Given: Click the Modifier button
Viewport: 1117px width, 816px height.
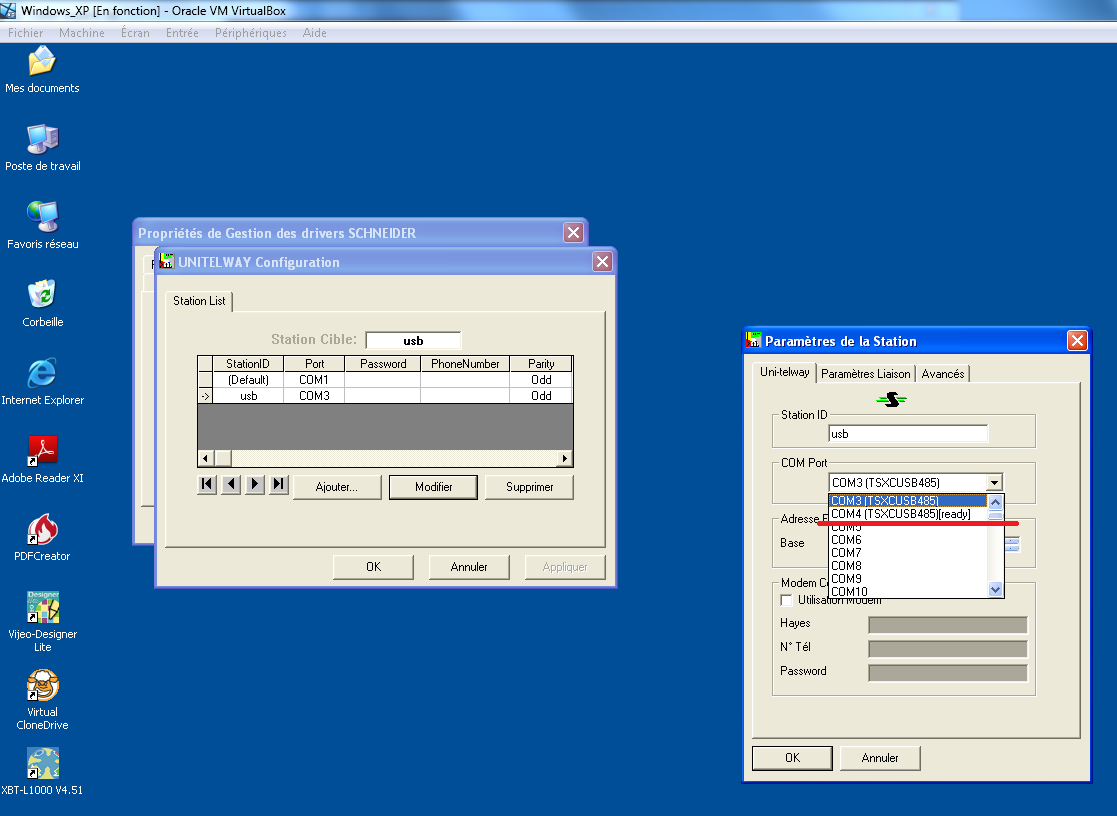Looking at the screenshot, I should (434, 487).
